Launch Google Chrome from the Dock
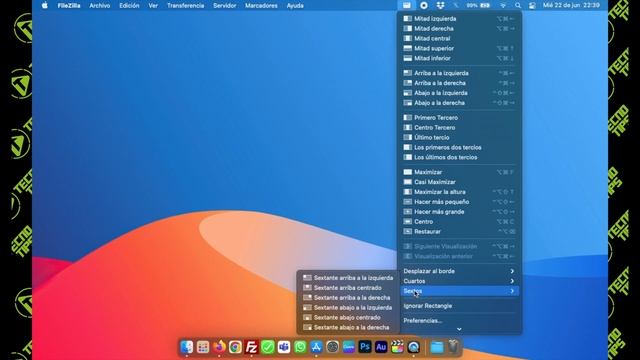 [x=235, y=347]
